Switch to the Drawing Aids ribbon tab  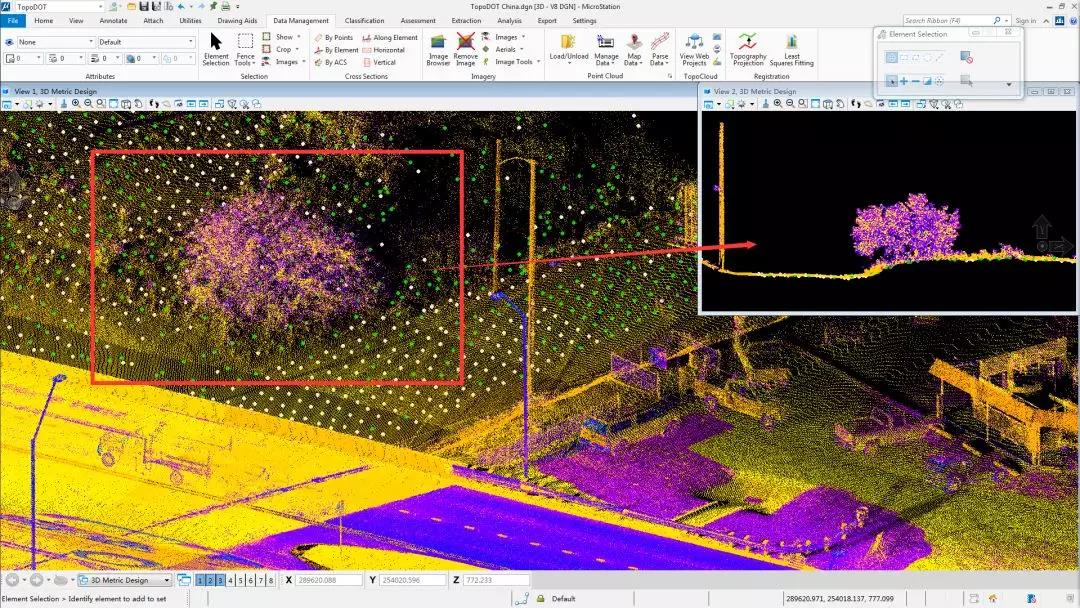click(x=237, y=21)
